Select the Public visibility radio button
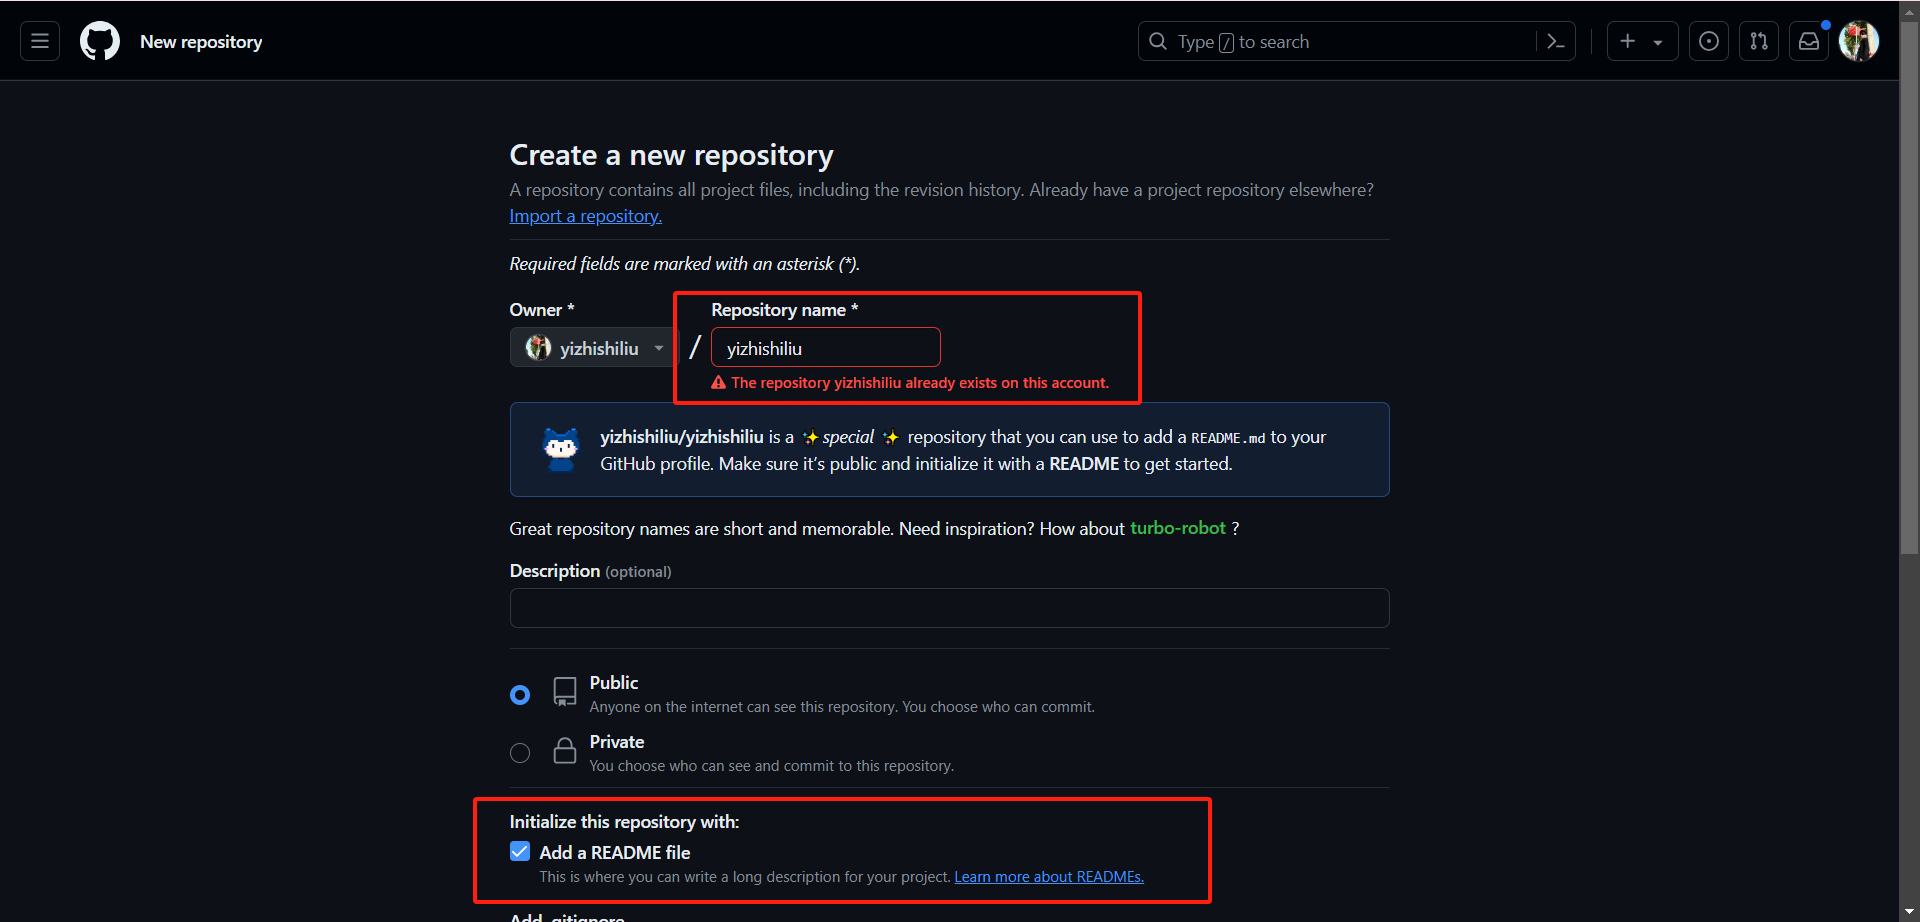Viewport: 1920px width, 922px height. [520, 694]
